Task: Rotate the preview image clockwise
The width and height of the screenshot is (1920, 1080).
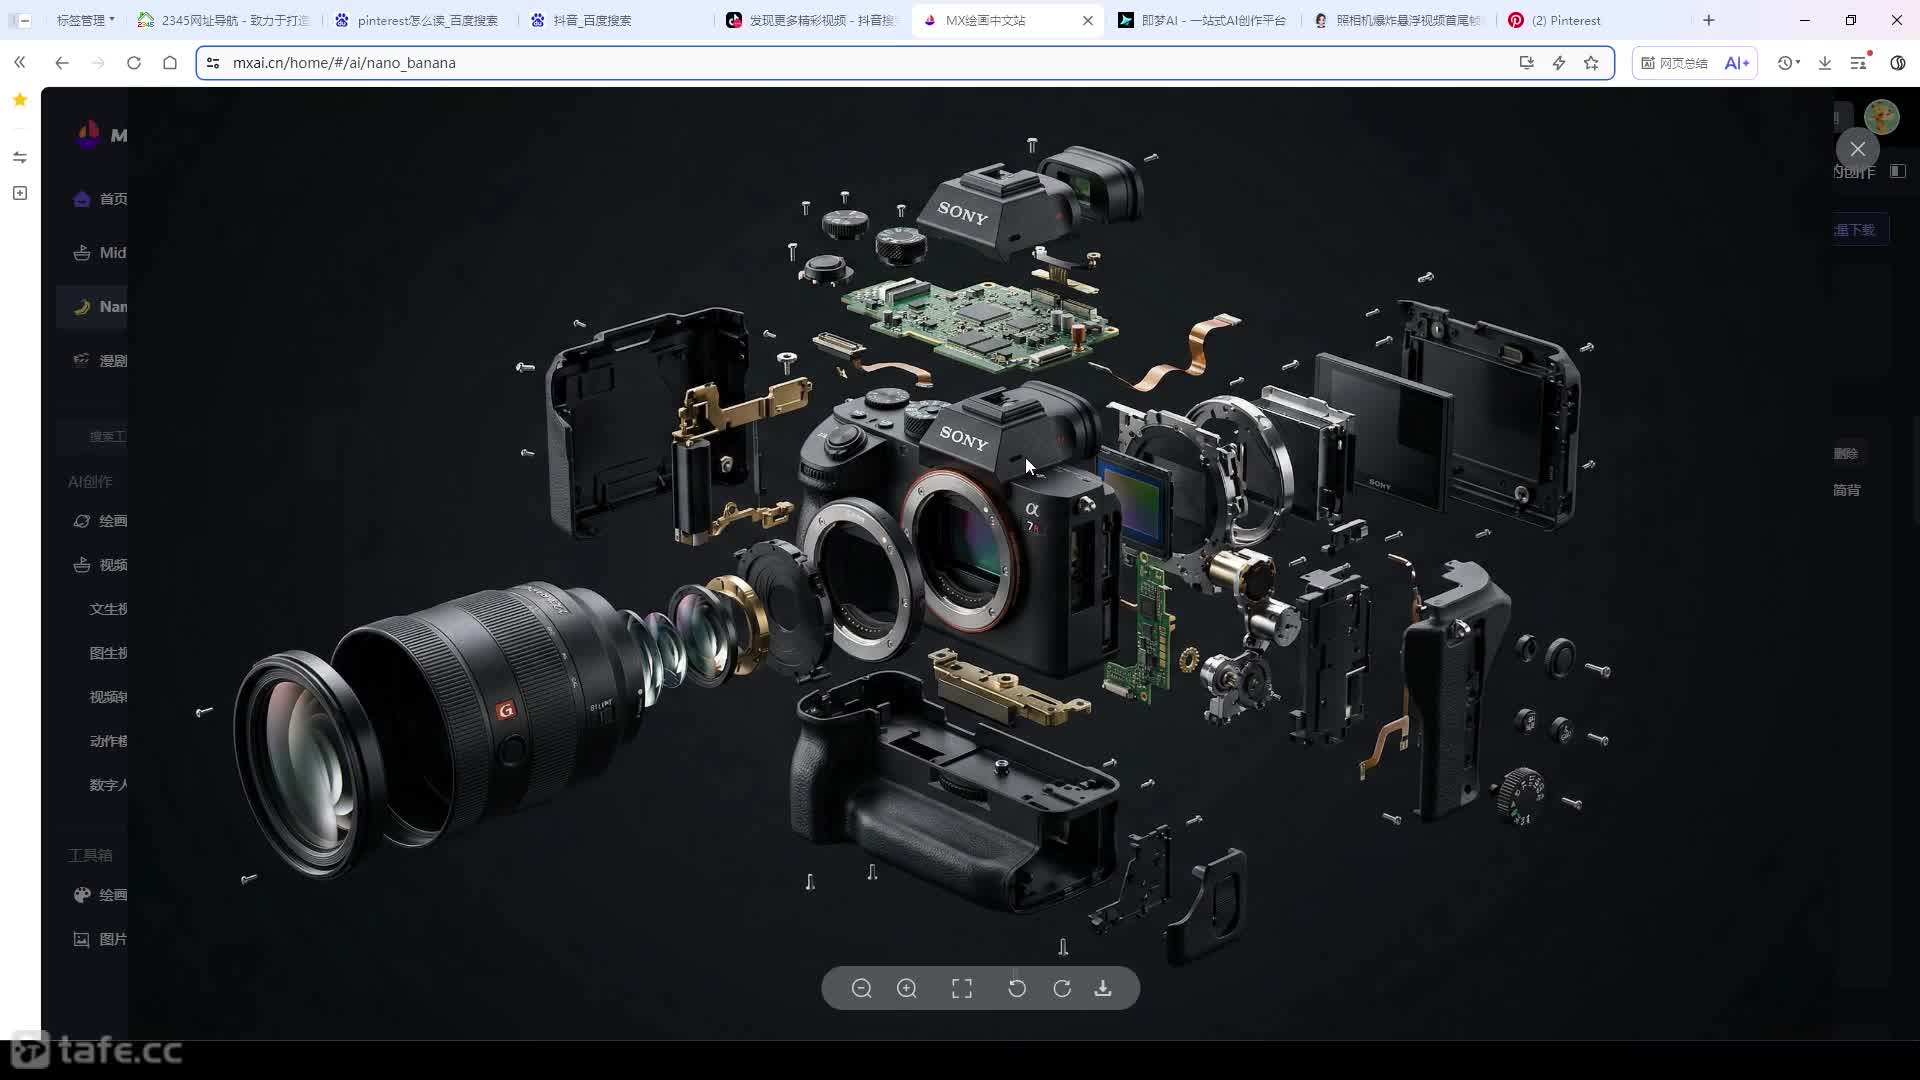Action: (x=1062, y=989)
